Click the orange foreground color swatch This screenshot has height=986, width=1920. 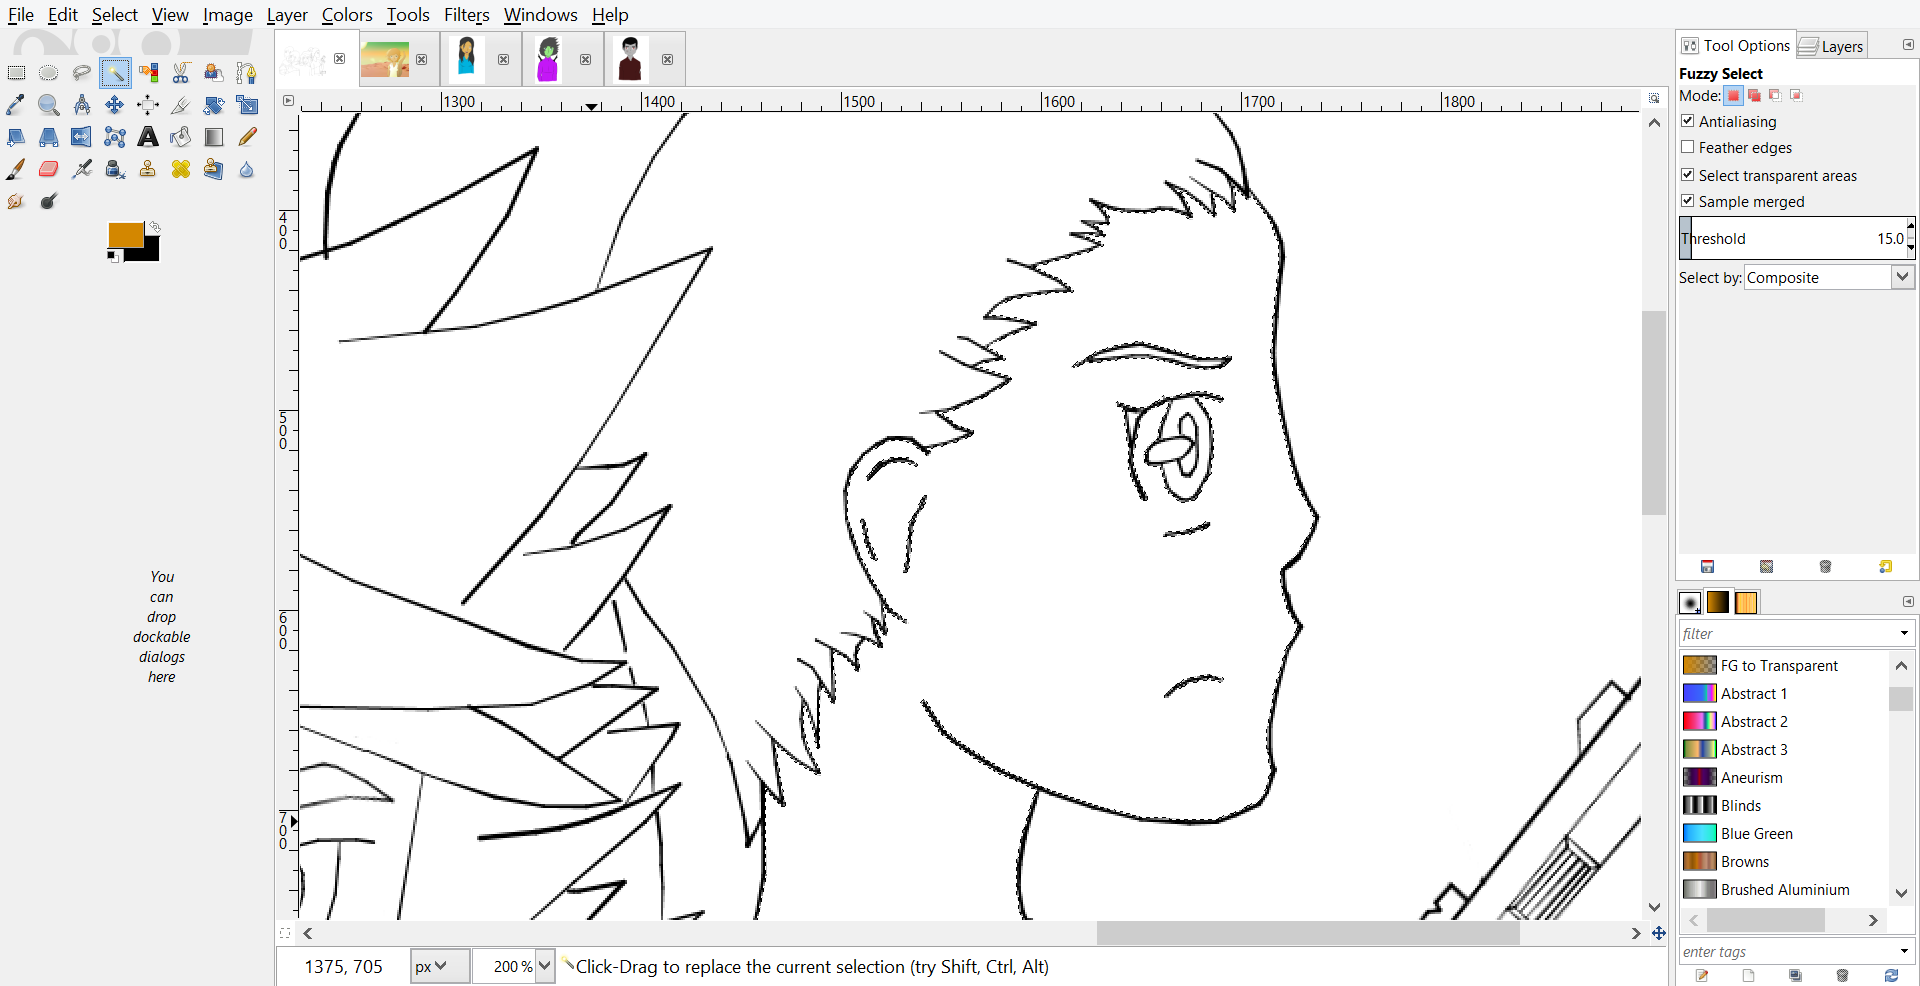(x=124, y=235)
